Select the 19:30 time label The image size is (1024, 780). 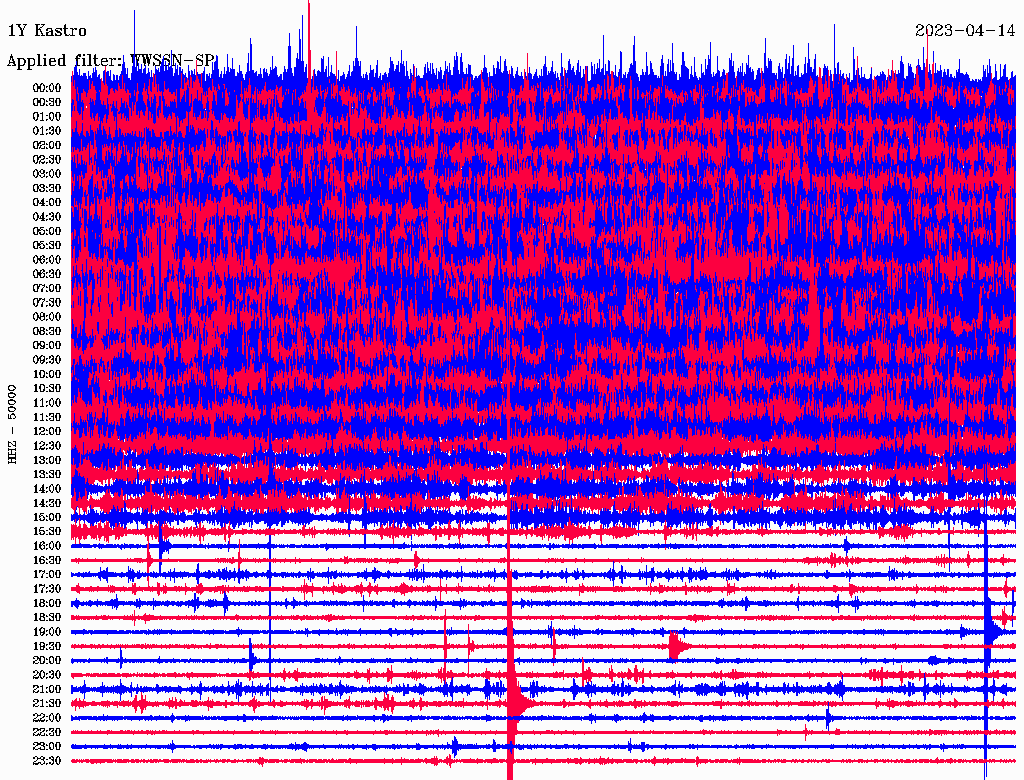tap(47, 646)
